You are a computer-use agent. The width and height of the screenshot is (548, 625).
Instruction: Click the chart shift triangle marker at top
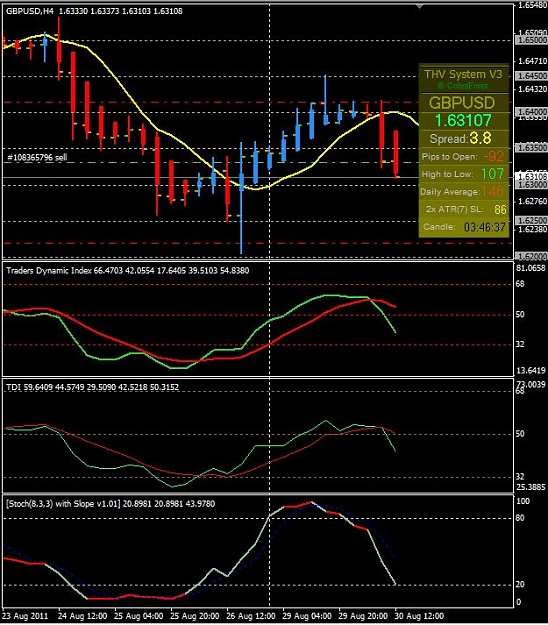(x=419, y=6)
